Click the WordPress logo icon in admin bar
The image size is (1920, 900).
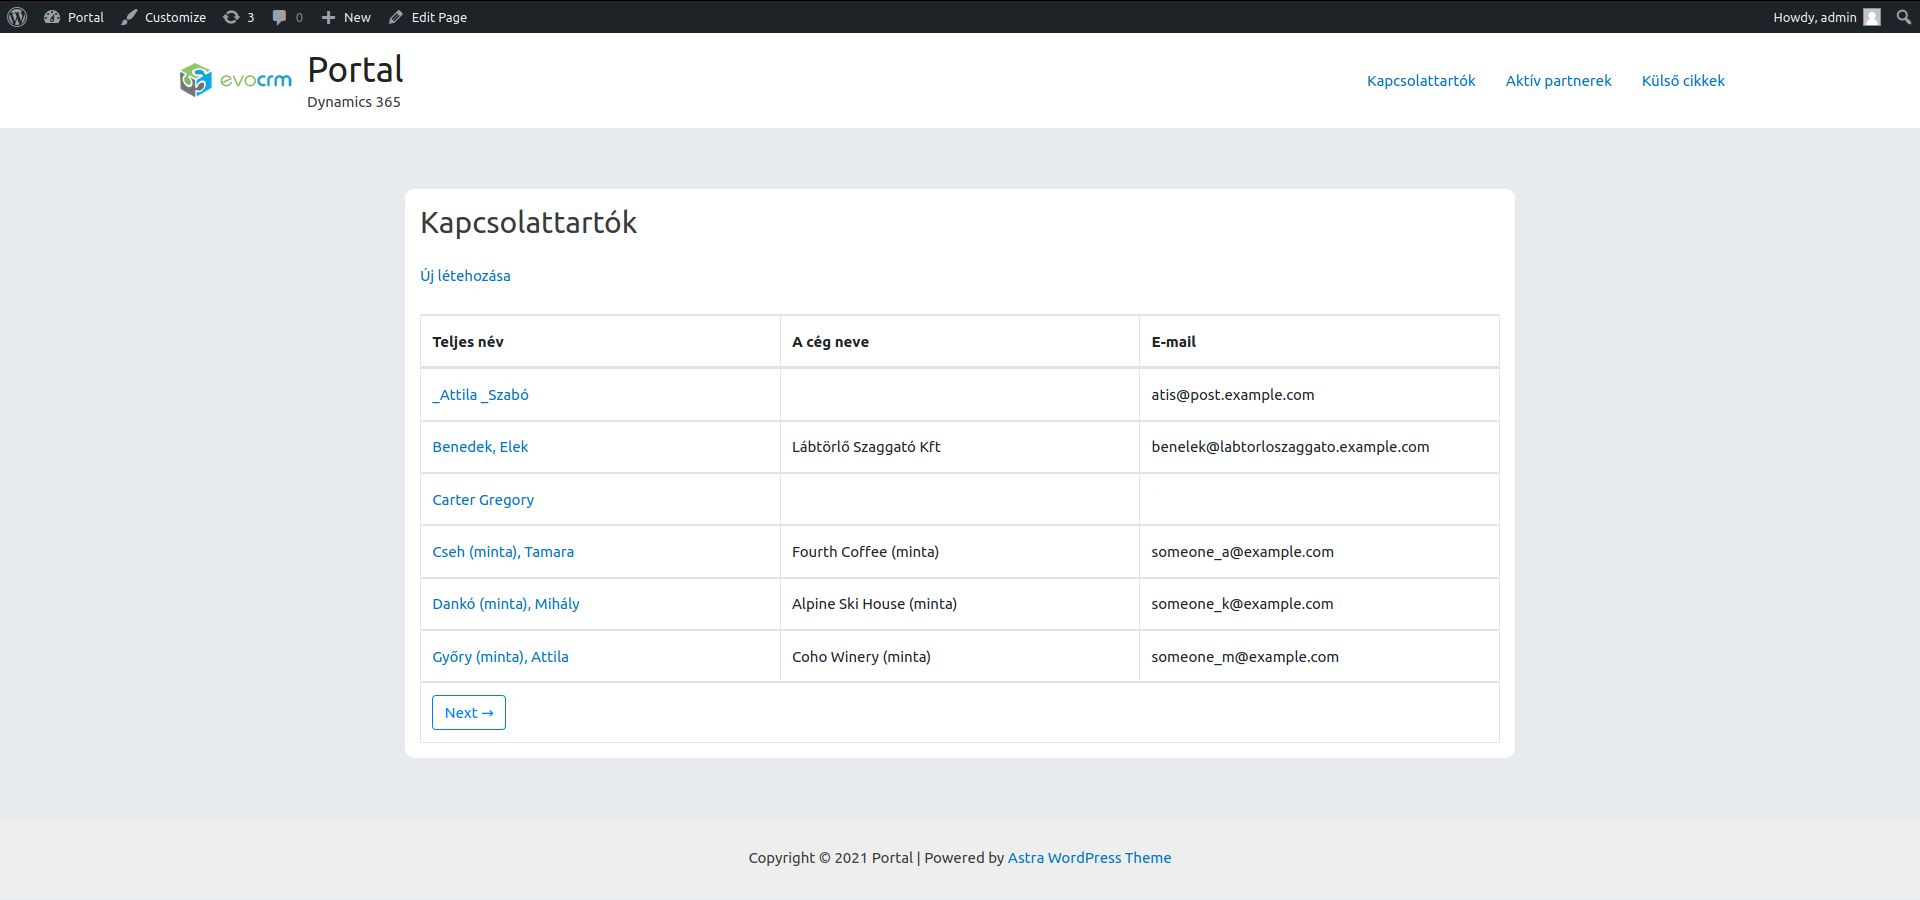click(x=17, y=17)
